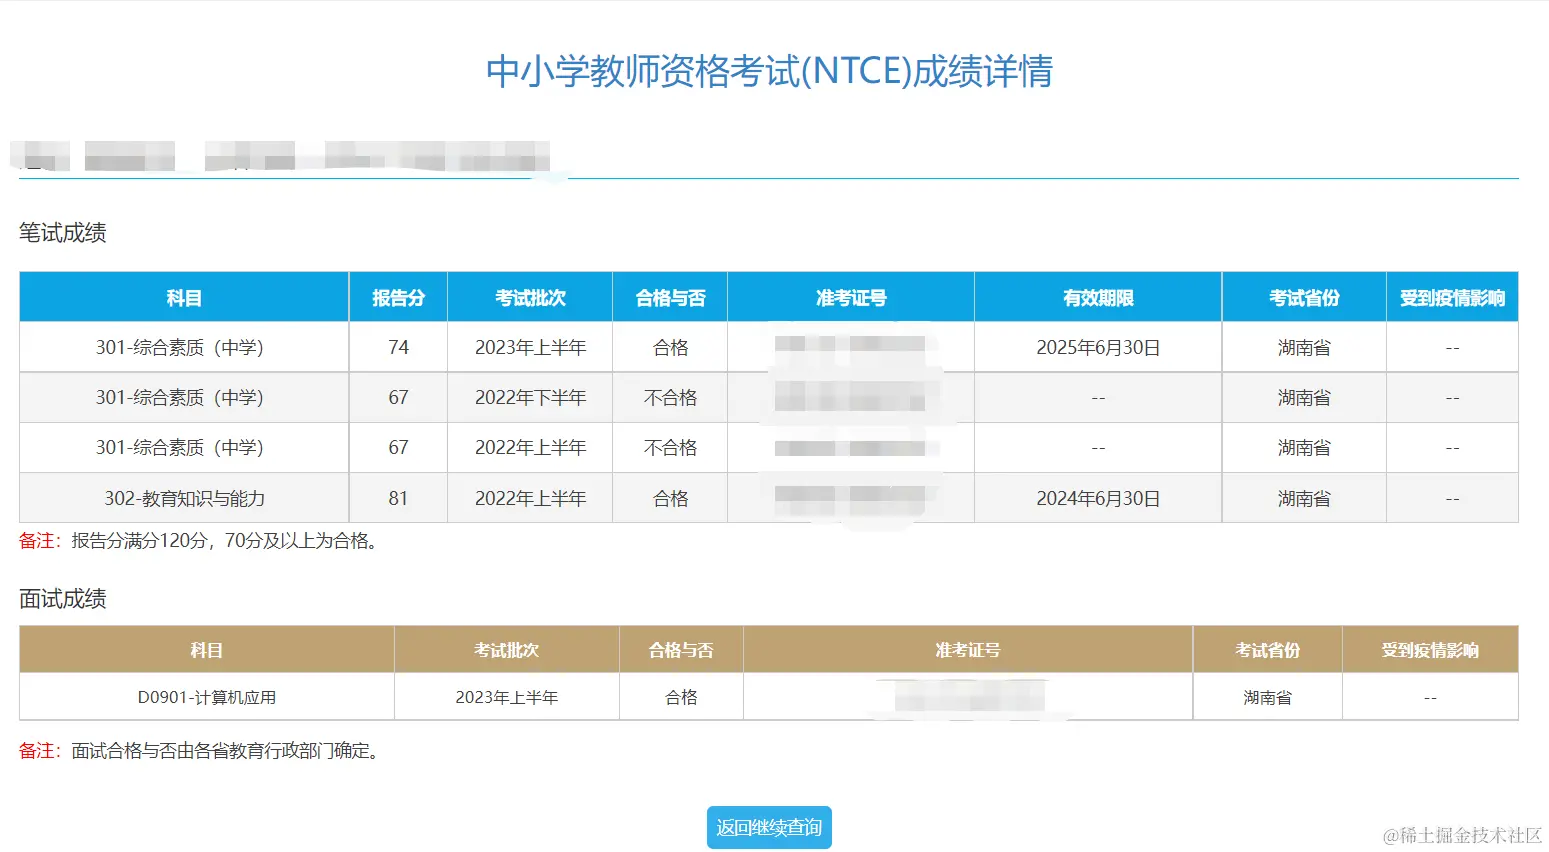The height and width of the screenshot is (852, 1549).
Task: Click the 302-教育知识与能力 subject cell
Action: 184,498
